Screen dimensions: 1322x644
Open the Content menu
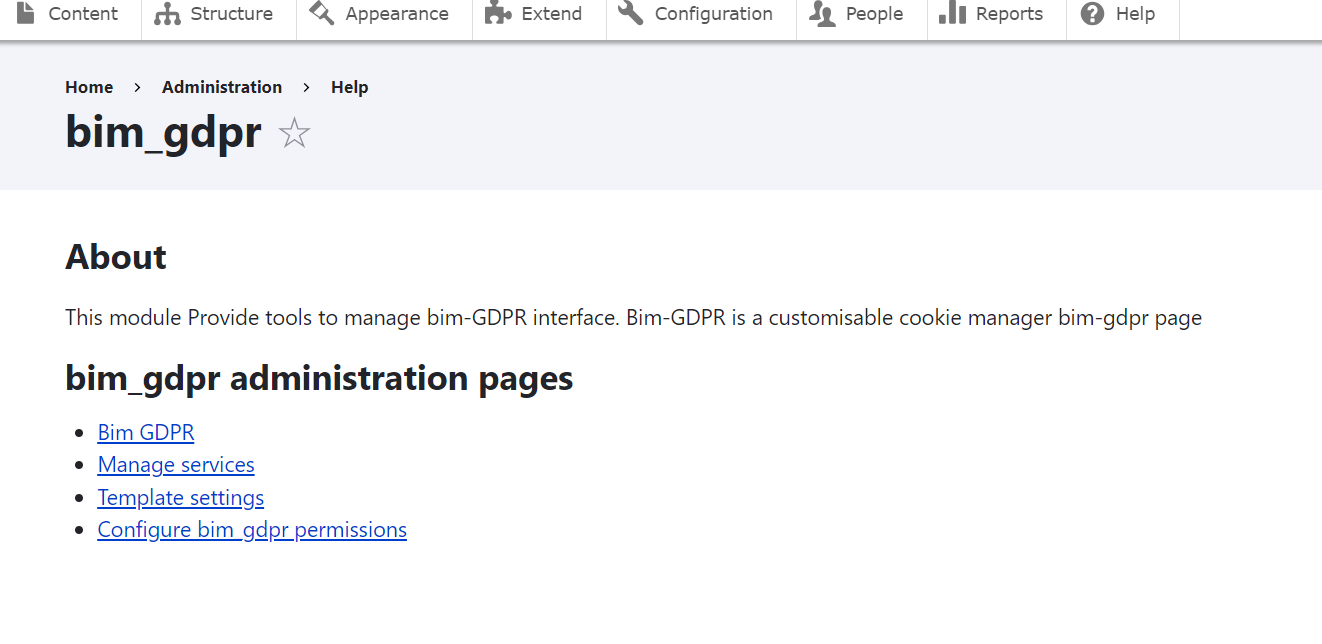click(x=82, y=14)
